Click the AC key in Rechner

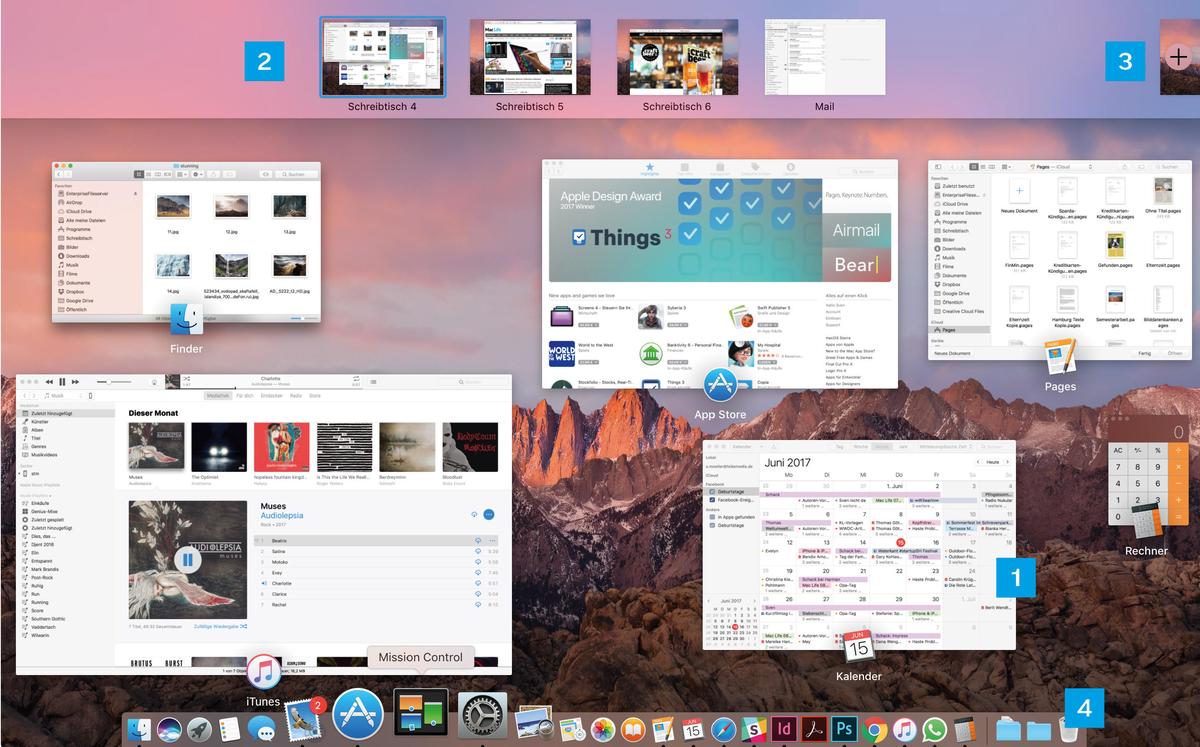click(x=1119, y=451)
